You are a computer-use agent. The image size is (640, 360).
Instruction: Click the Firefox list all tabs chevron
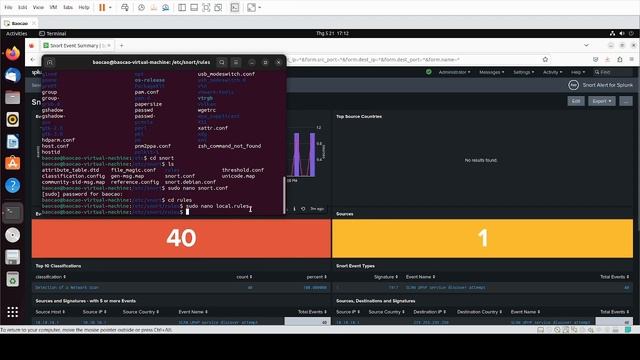tap(586, 46)
